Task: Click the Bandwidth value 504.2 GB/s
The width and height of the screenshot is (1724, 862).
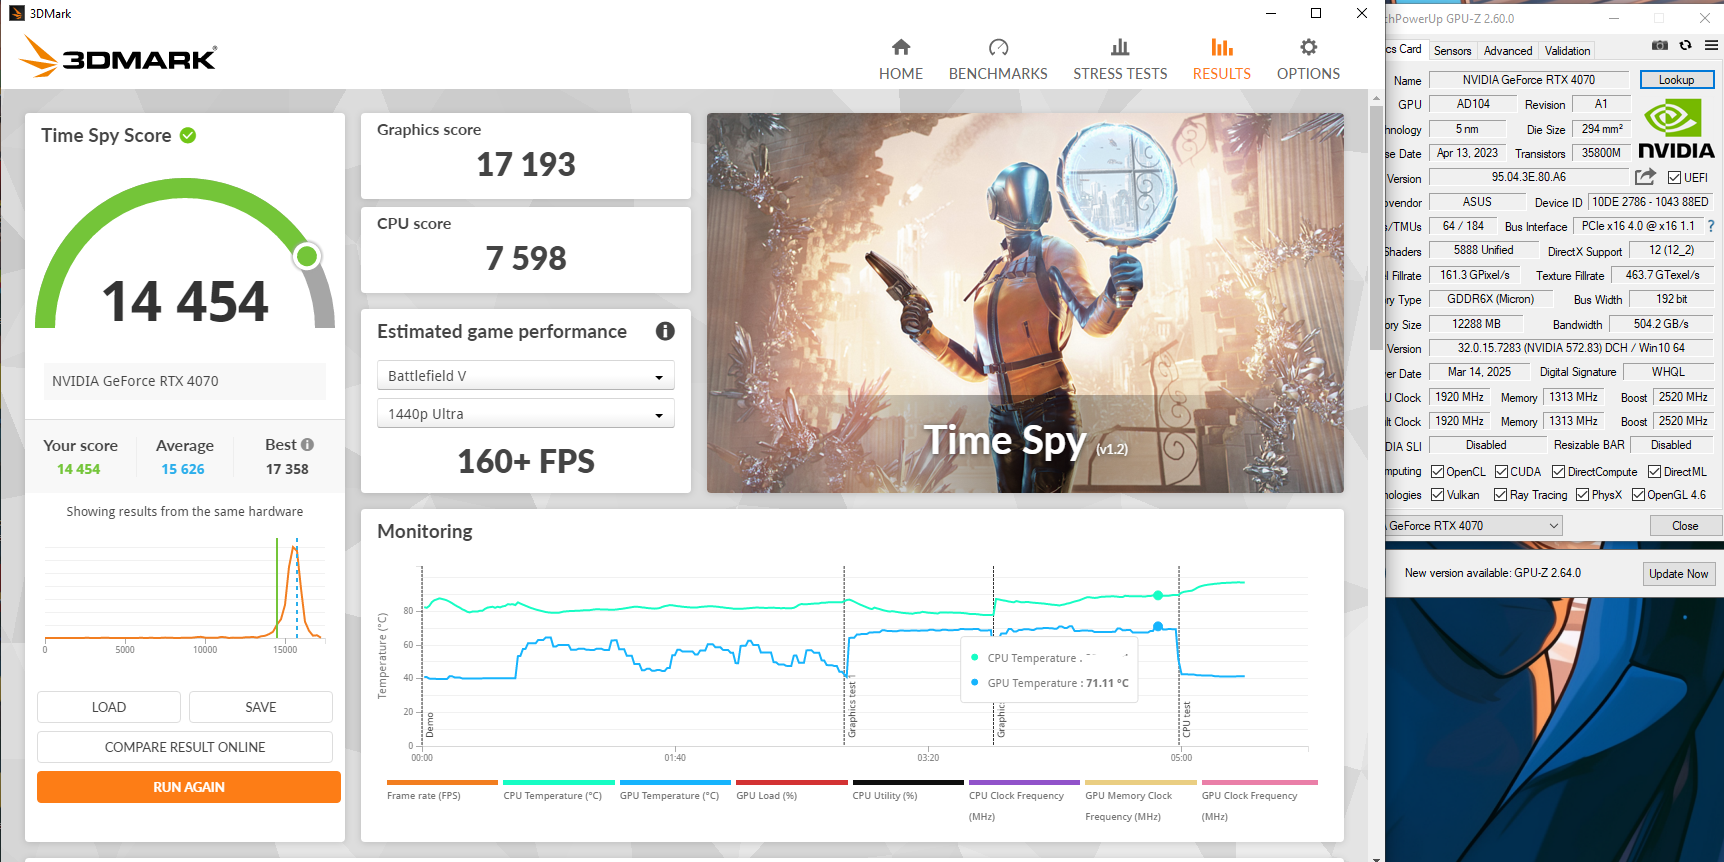Action: tap(1661, 324)
